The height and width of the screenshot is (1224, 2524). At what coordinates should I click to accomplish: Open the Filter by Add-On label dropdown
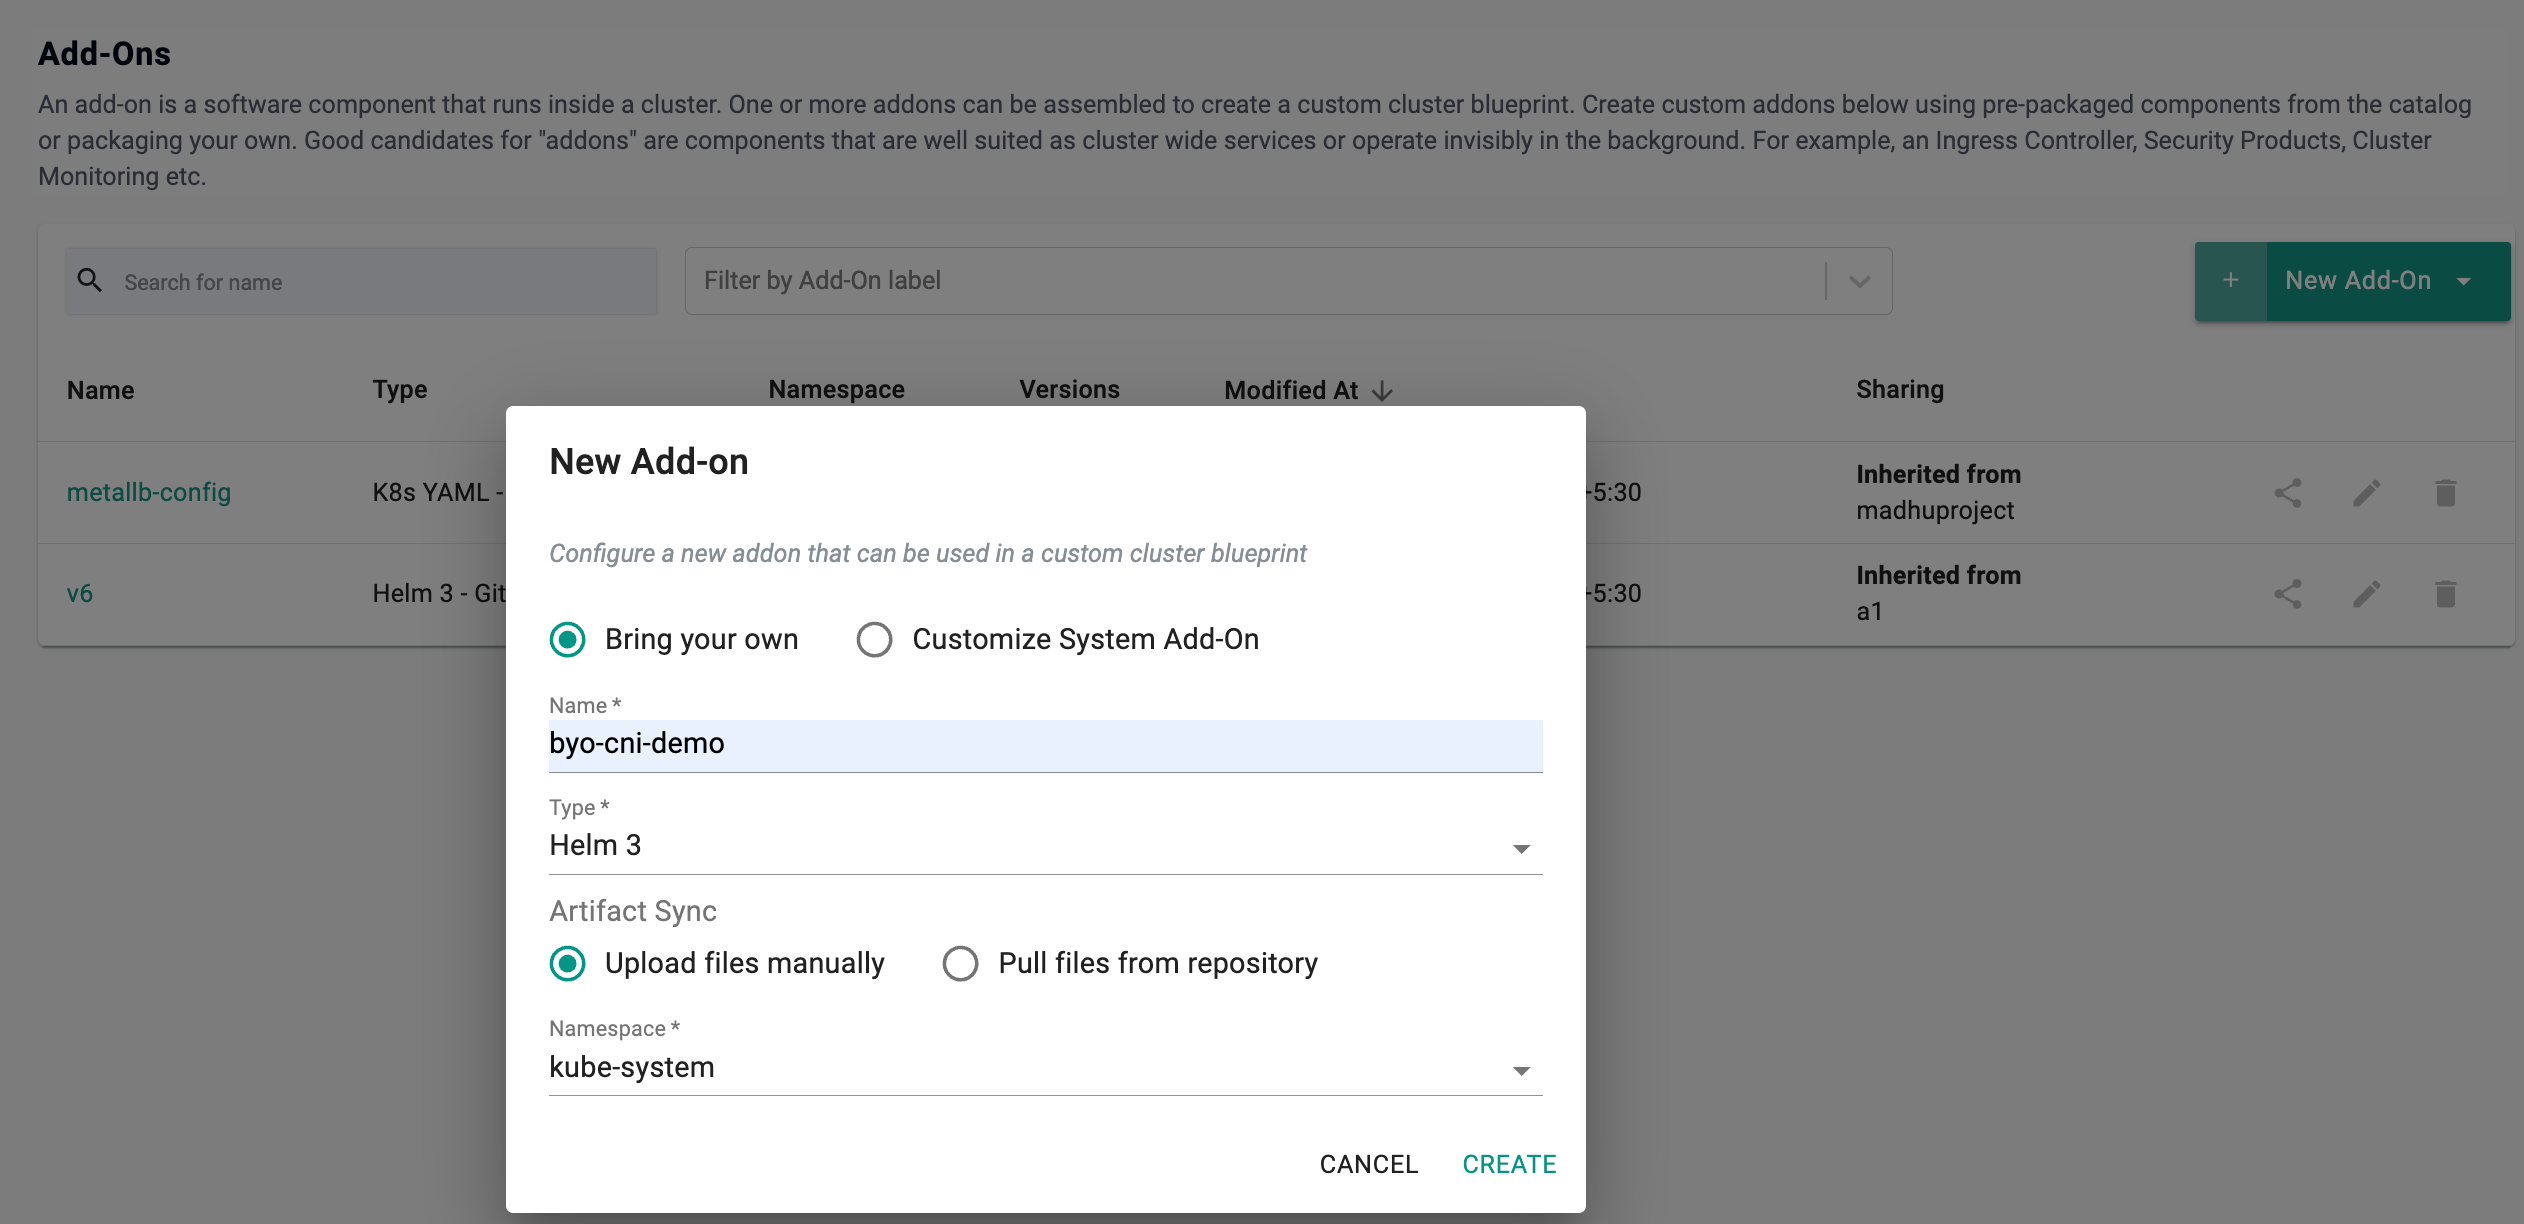click(x=1859, y=282)
